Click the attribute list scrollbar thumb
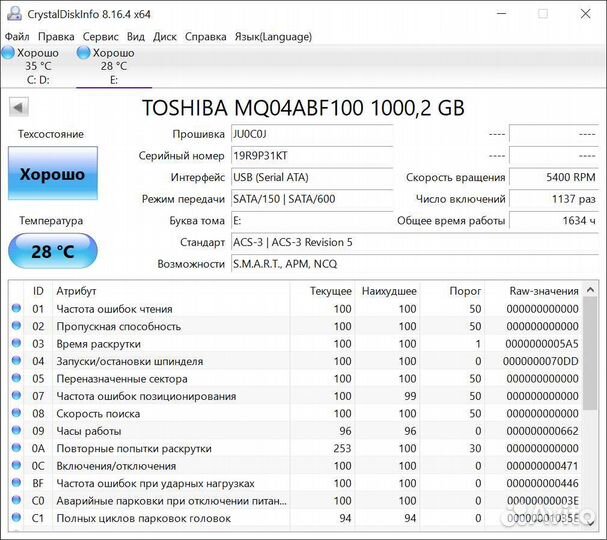 point(590,353)
